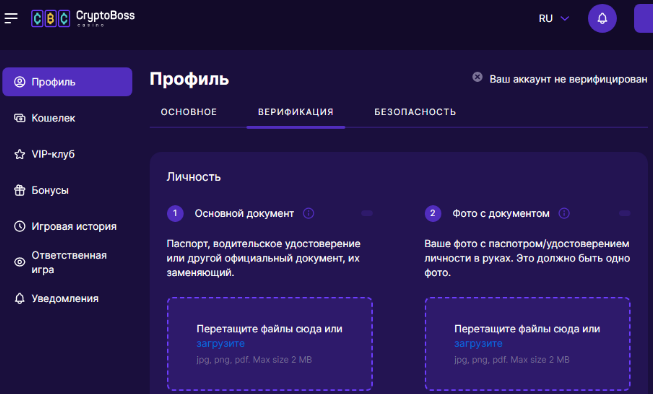Switch to the БЕЗОПАСНОСТЬ tab
Viewport: 653px width, 394px height.
(415, 112)
